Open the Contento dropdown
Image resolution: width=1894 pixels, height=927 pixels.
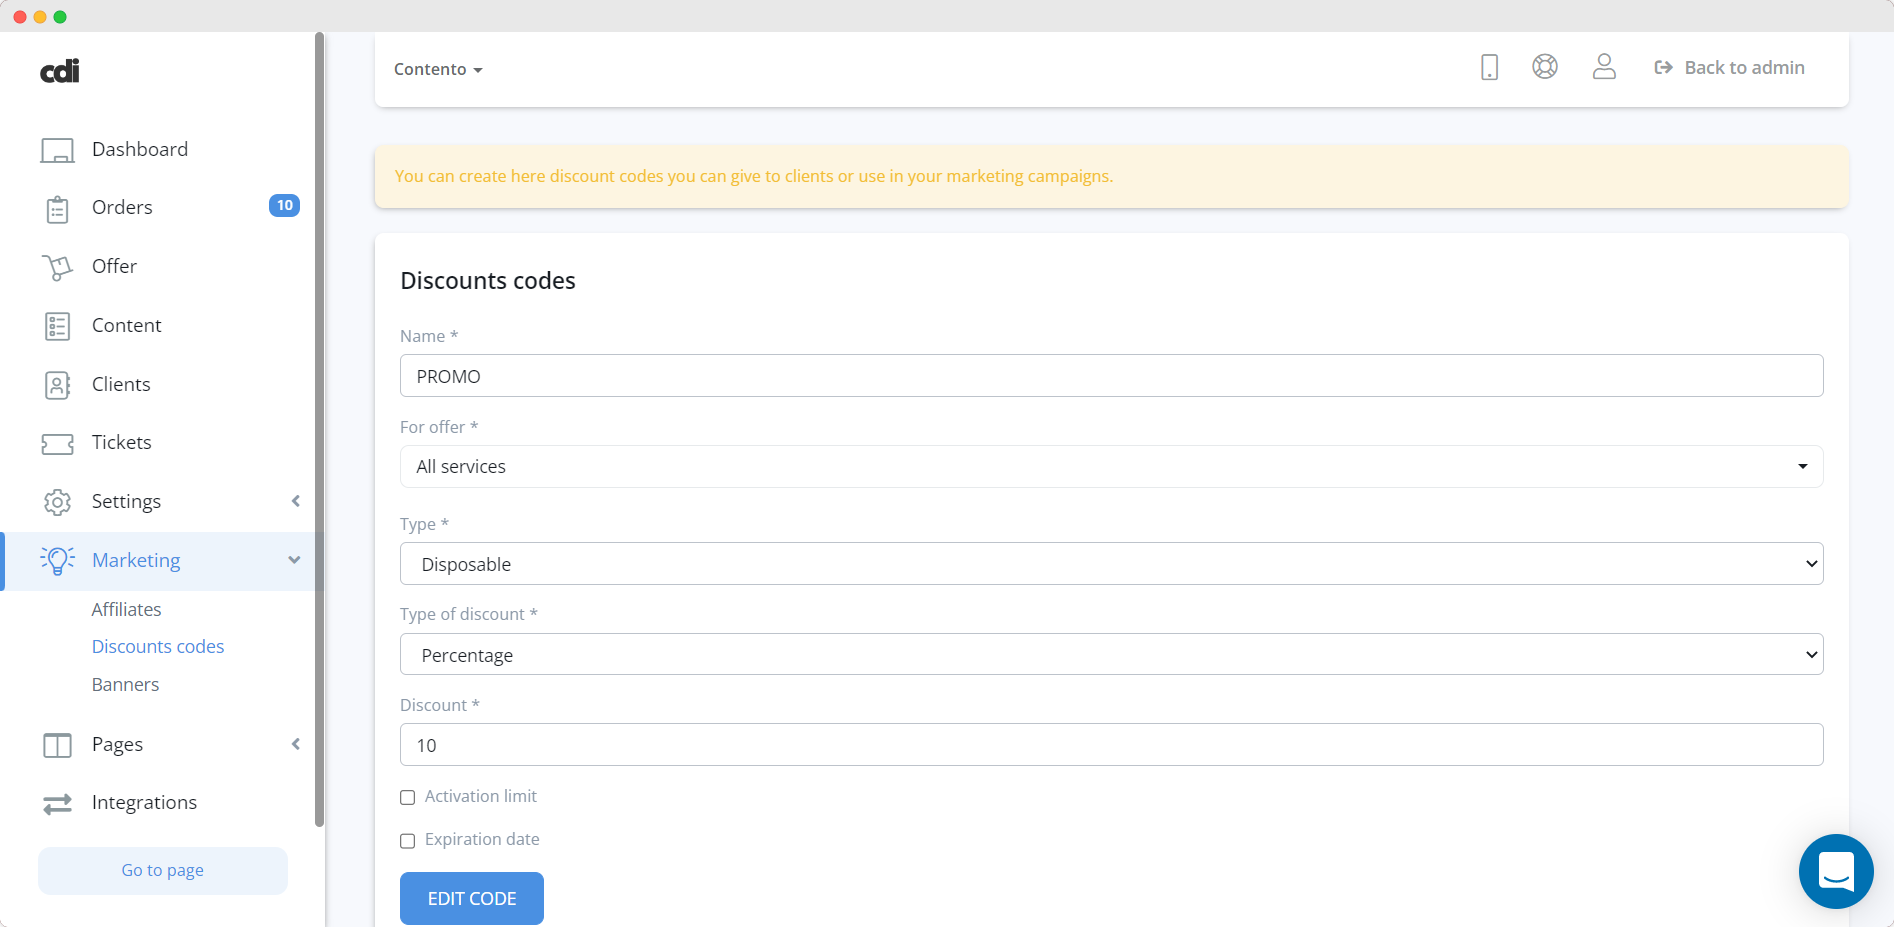(x=438, y=69)
